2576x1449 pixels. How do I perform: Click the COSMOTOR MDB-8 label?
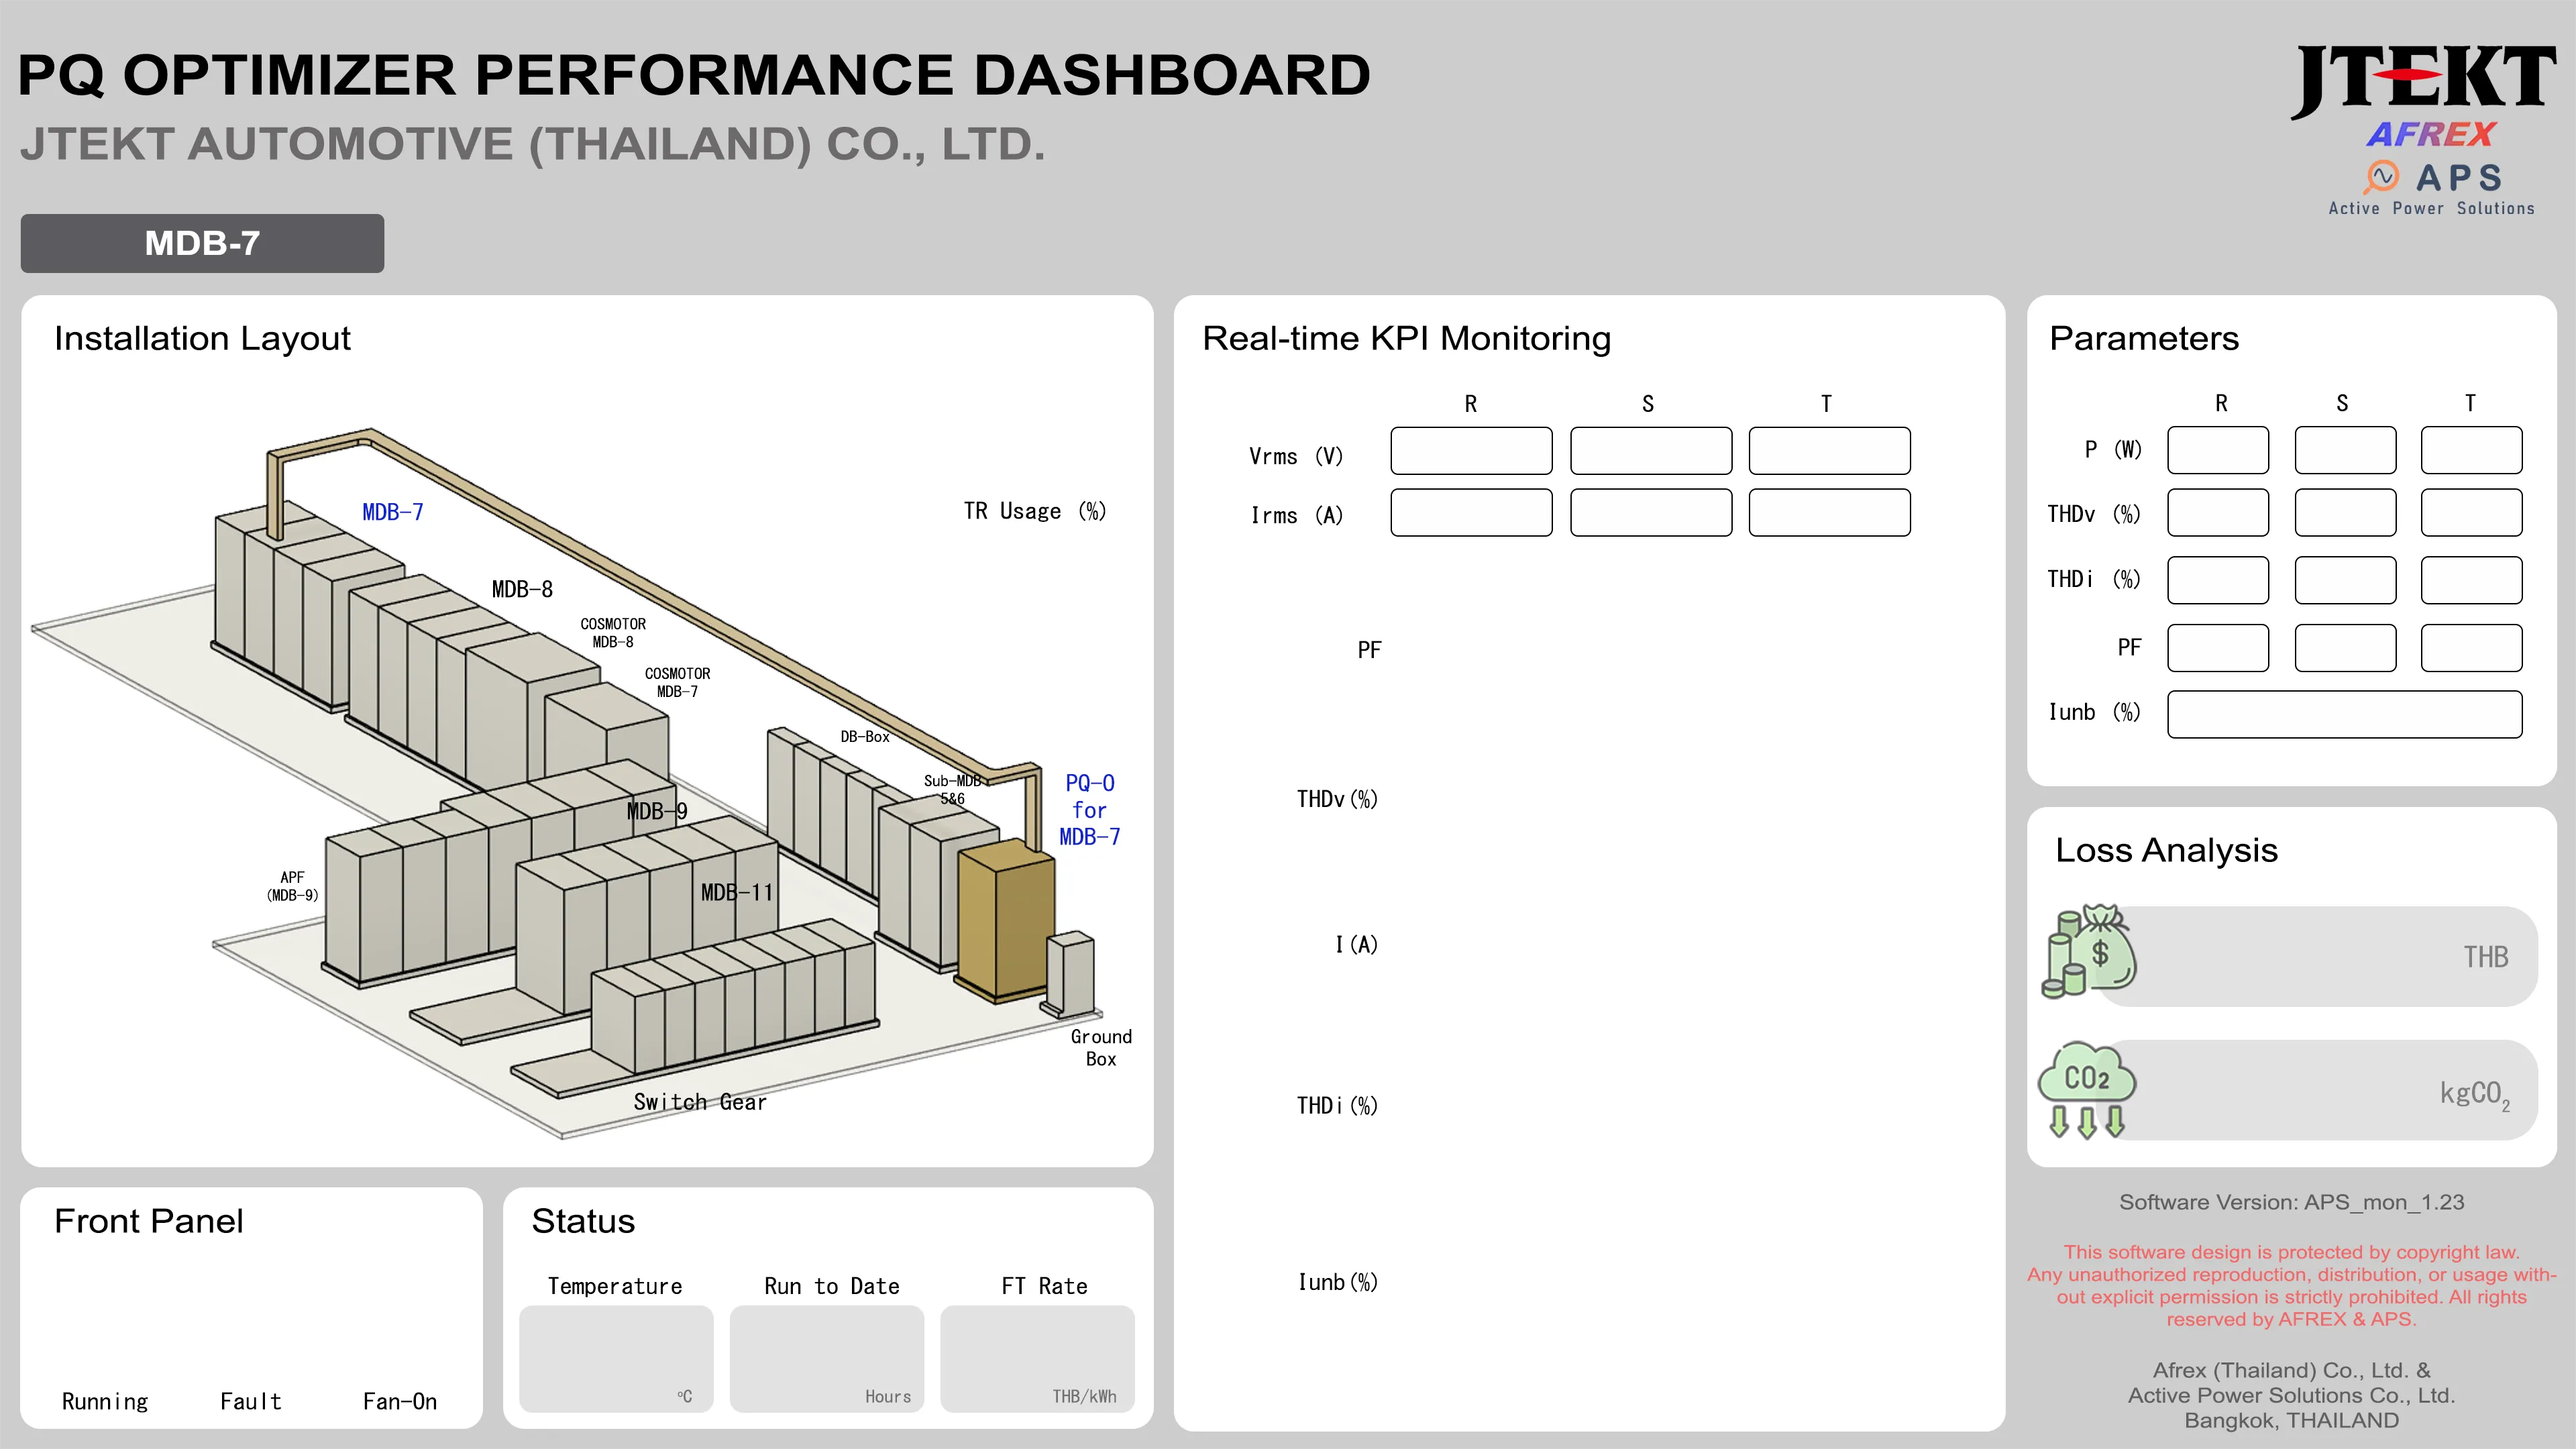[x=613, y=633]
